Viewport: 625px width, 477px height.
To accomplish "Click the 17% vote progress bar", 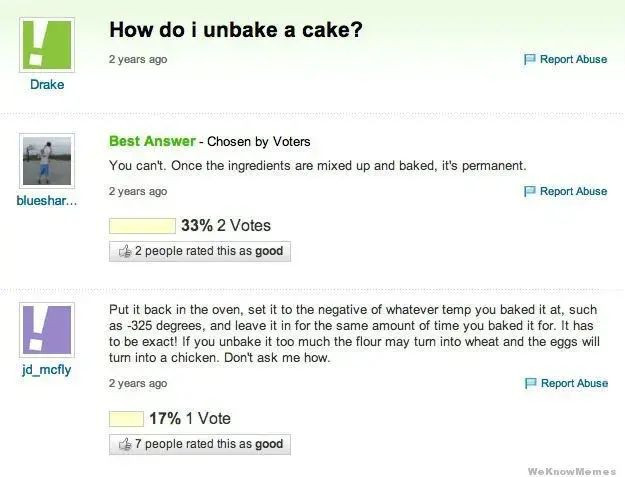I will click(x=126, y=418).
